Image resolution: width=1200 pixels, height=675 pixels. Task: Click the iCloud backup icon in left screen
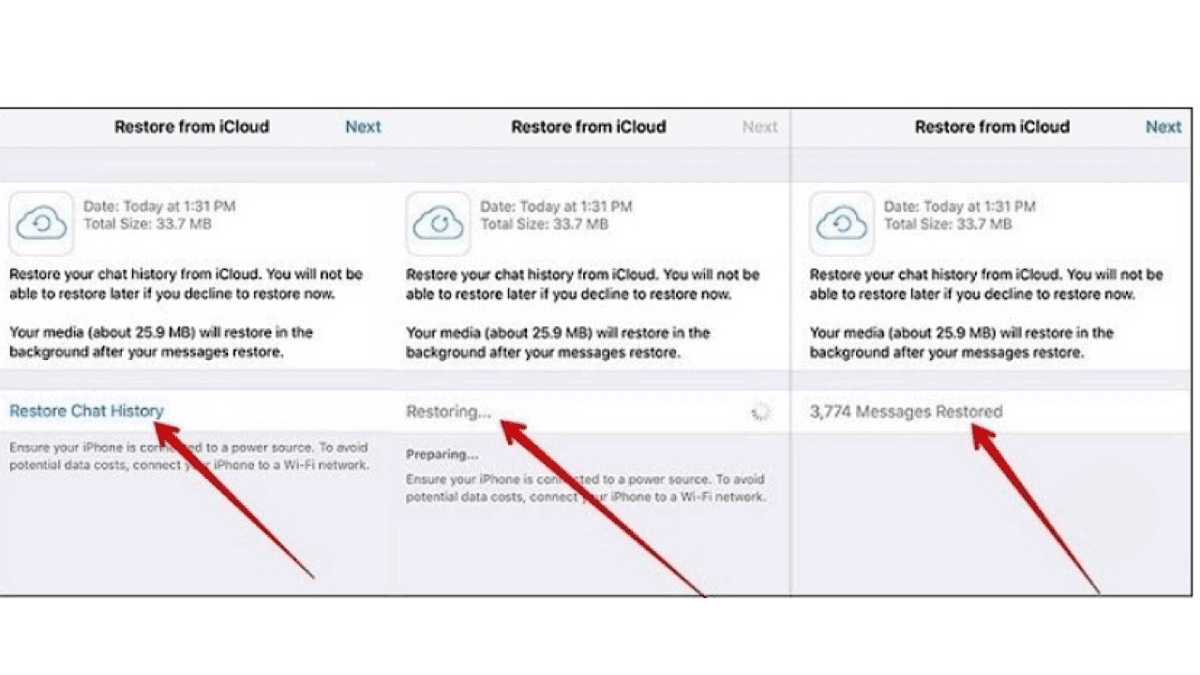point(41,224)
